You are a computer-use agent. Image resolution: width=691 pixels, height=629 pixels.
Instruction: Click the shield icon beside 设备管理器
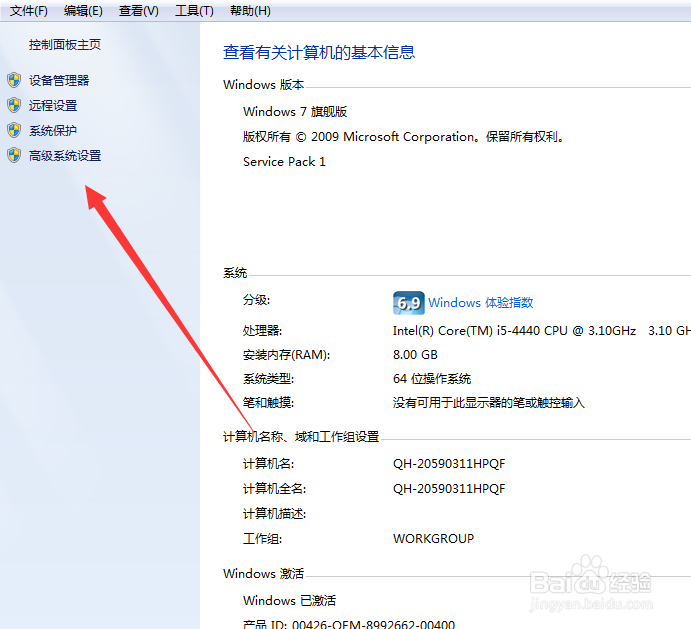click(14, 80)
